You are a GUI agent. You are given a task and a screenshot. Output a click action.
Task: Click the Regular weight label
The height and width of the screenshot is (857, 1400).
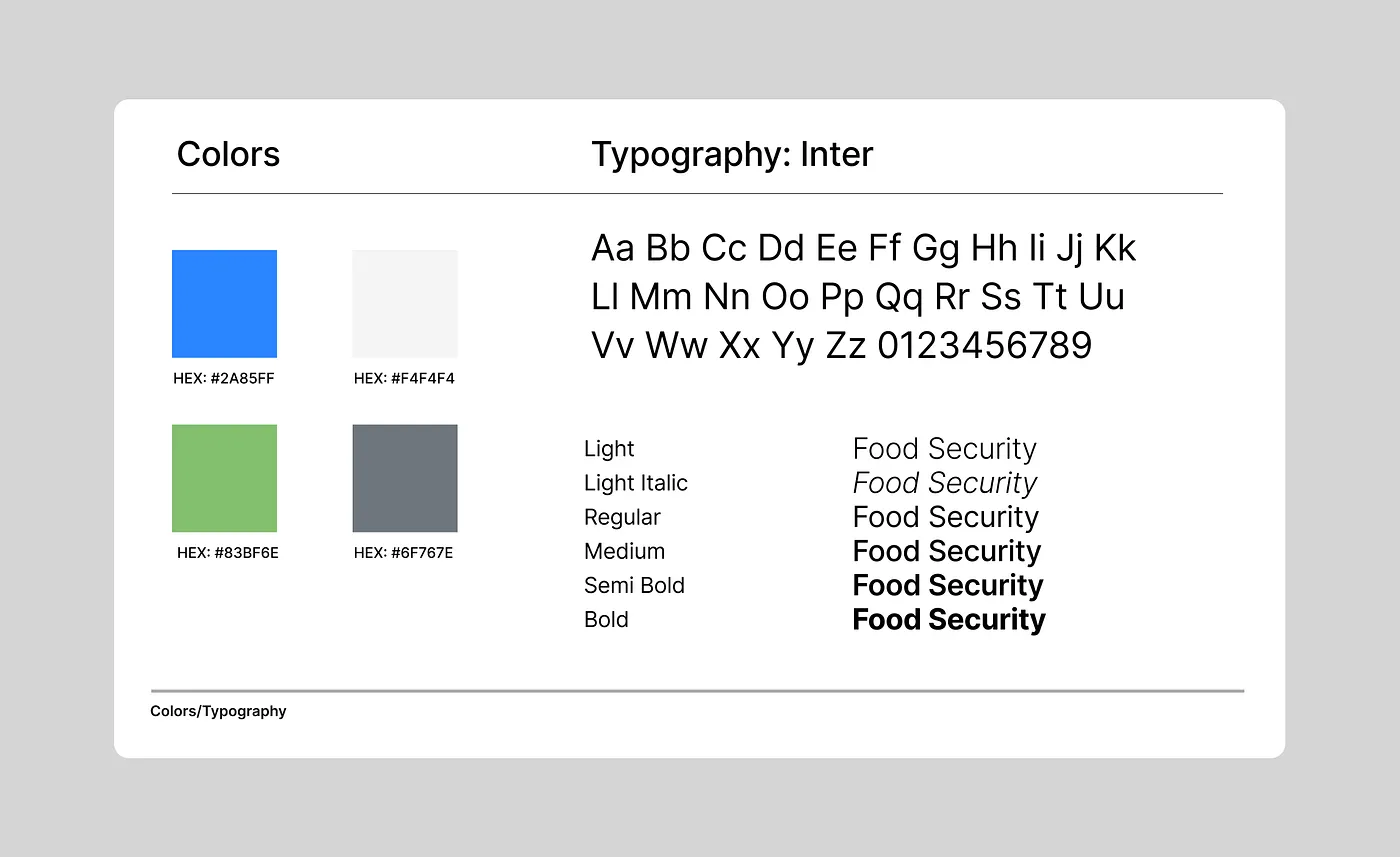pos(622,518)
